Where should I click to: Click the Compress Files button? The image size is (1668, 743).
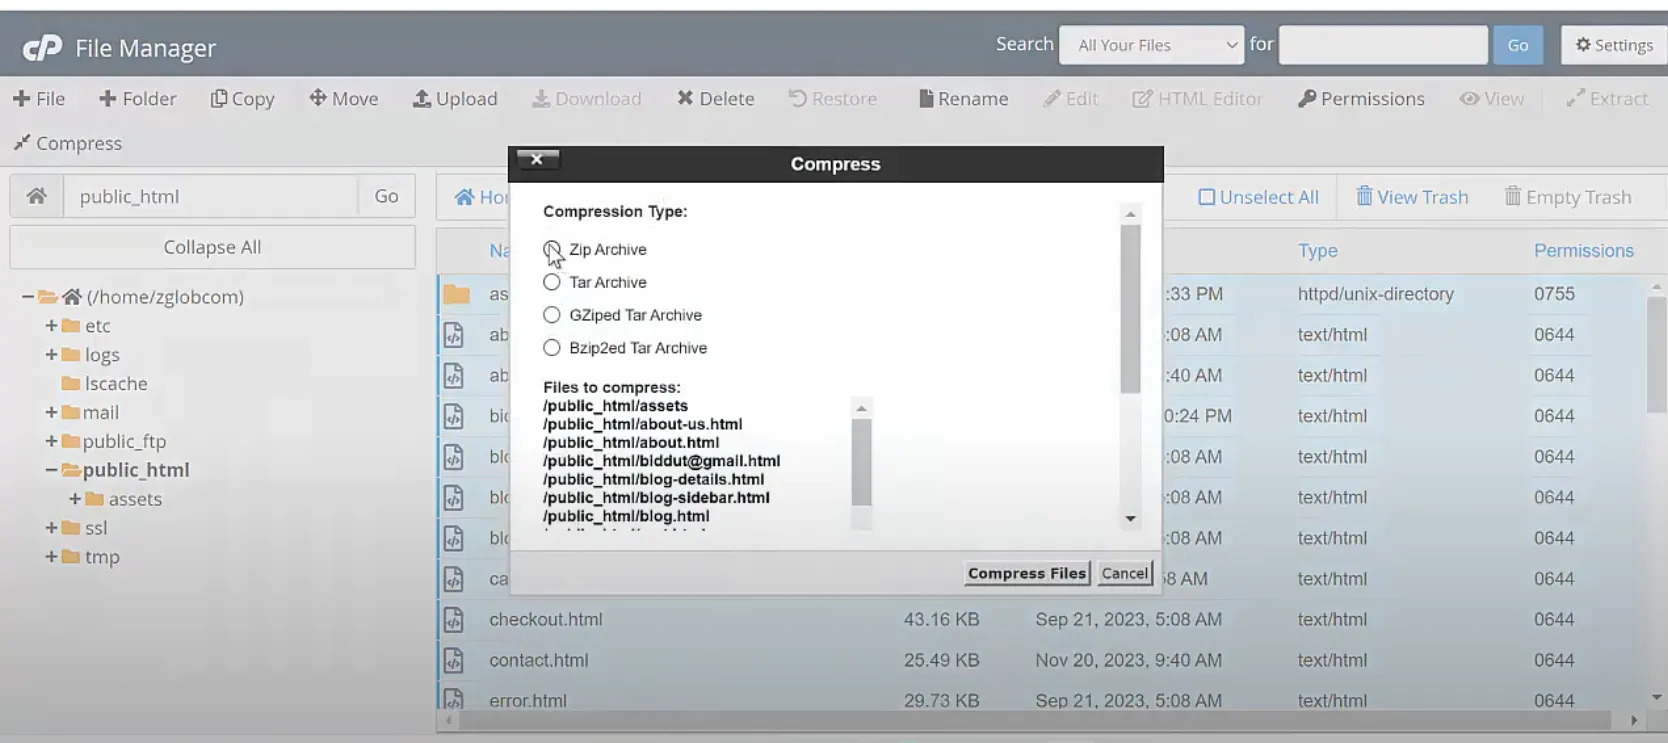[1026, 573]
